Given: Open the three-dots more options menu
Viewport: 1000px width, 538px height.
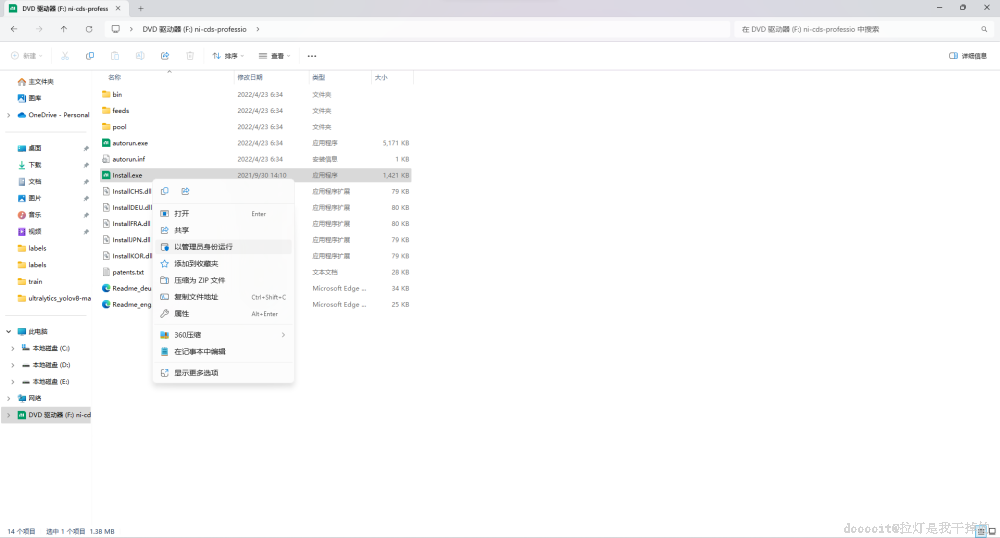Looking at the screenshot, I should pyautogui.click(x=312, y=56).
